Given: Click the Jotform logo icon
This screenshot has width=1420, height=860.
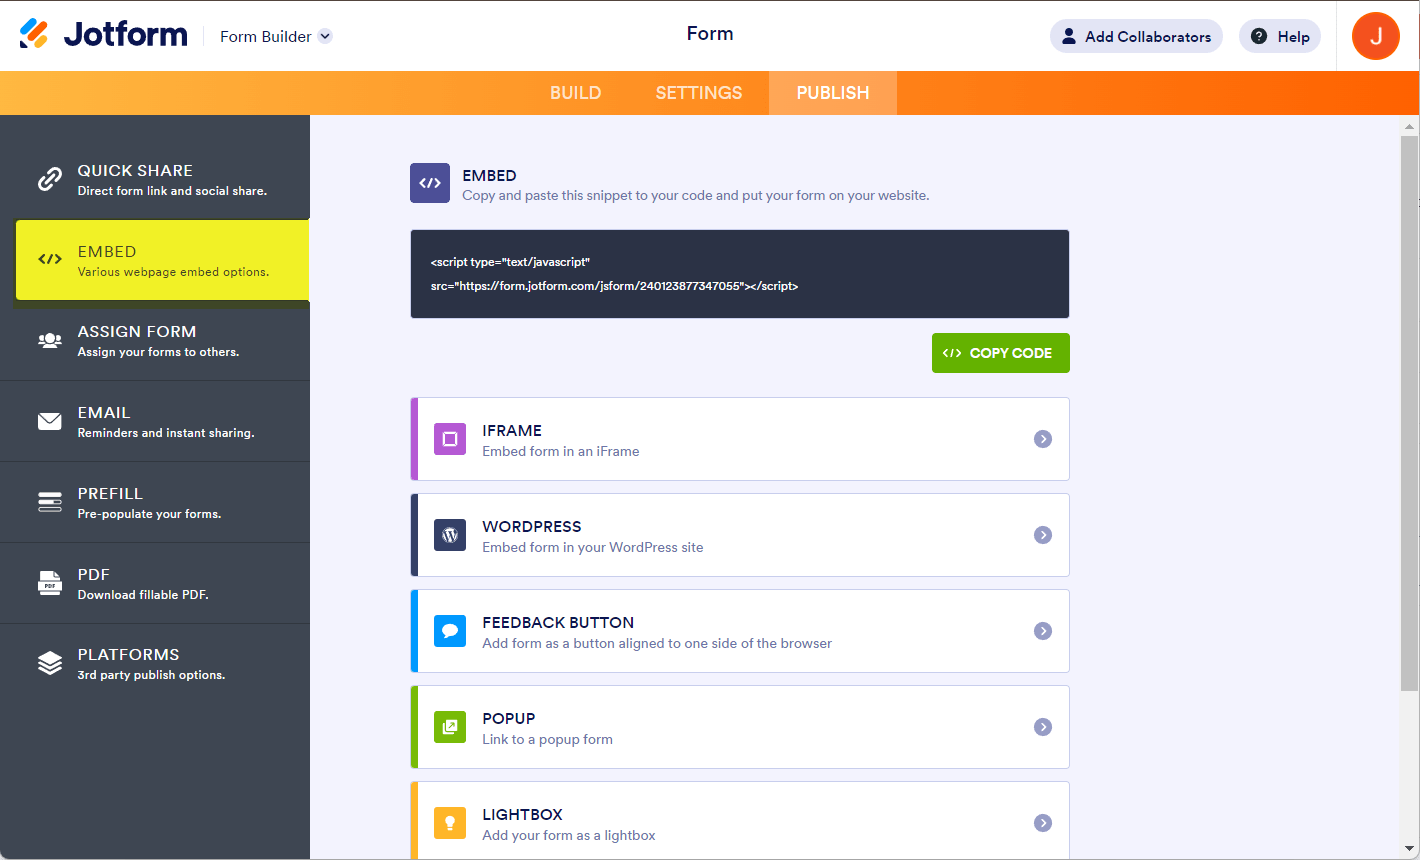Looking at the screenshot, I should (x=34, y=34).
